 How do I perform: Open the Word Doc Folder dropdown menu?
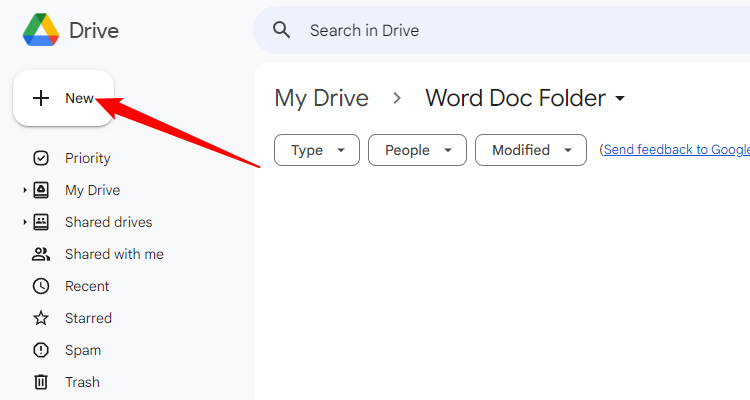[620, 99]
